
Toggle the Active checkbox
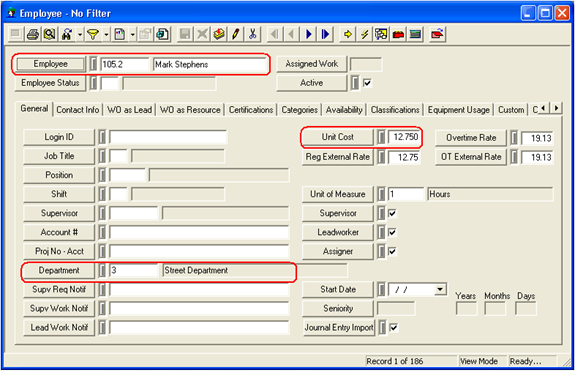tap(367, 83)
